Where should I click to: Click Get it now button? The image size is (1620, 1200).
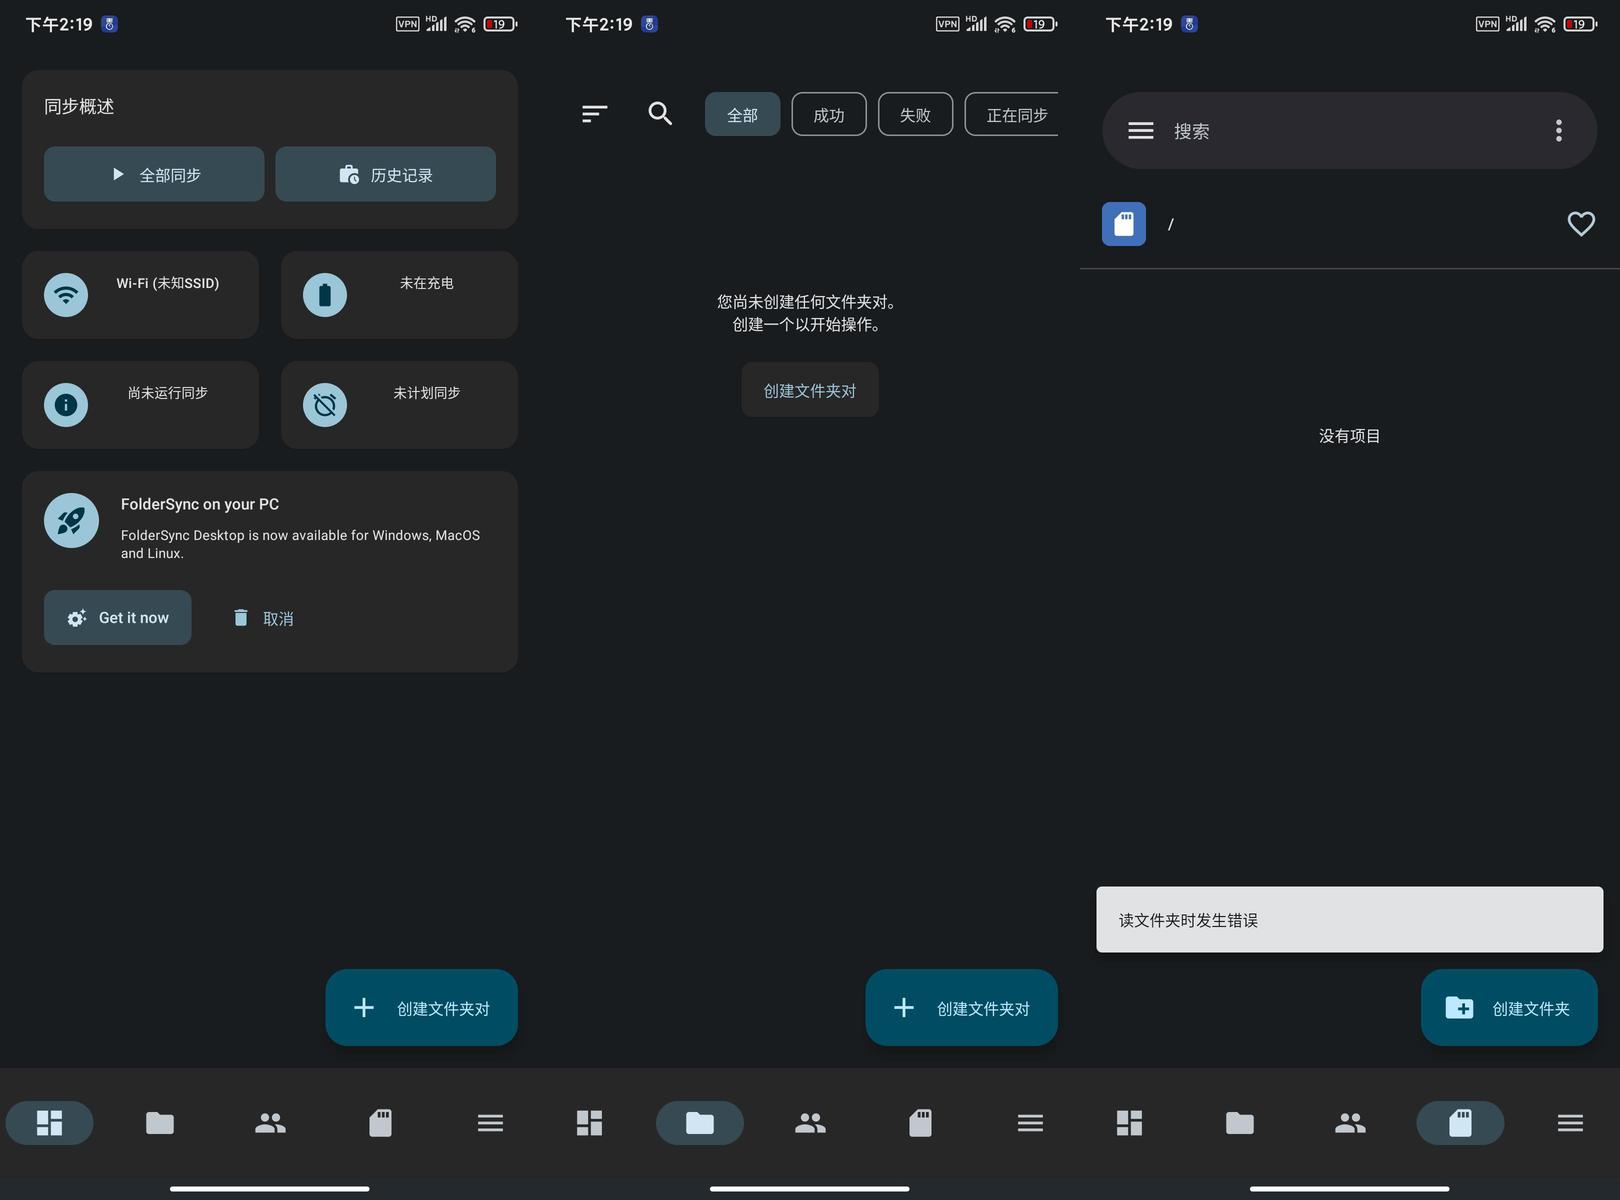(117, 617)
